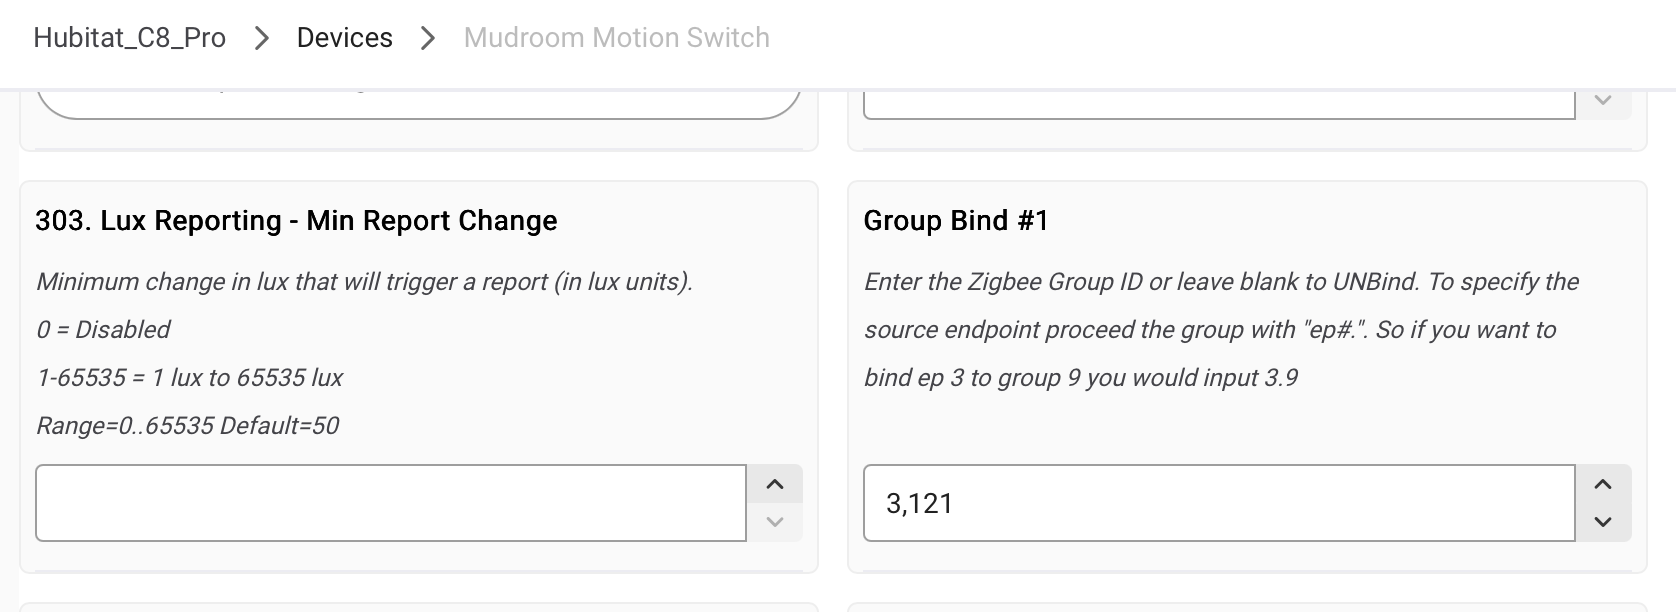Click the '0 = Disabled' description line
1676x612 pixels.
103,330
